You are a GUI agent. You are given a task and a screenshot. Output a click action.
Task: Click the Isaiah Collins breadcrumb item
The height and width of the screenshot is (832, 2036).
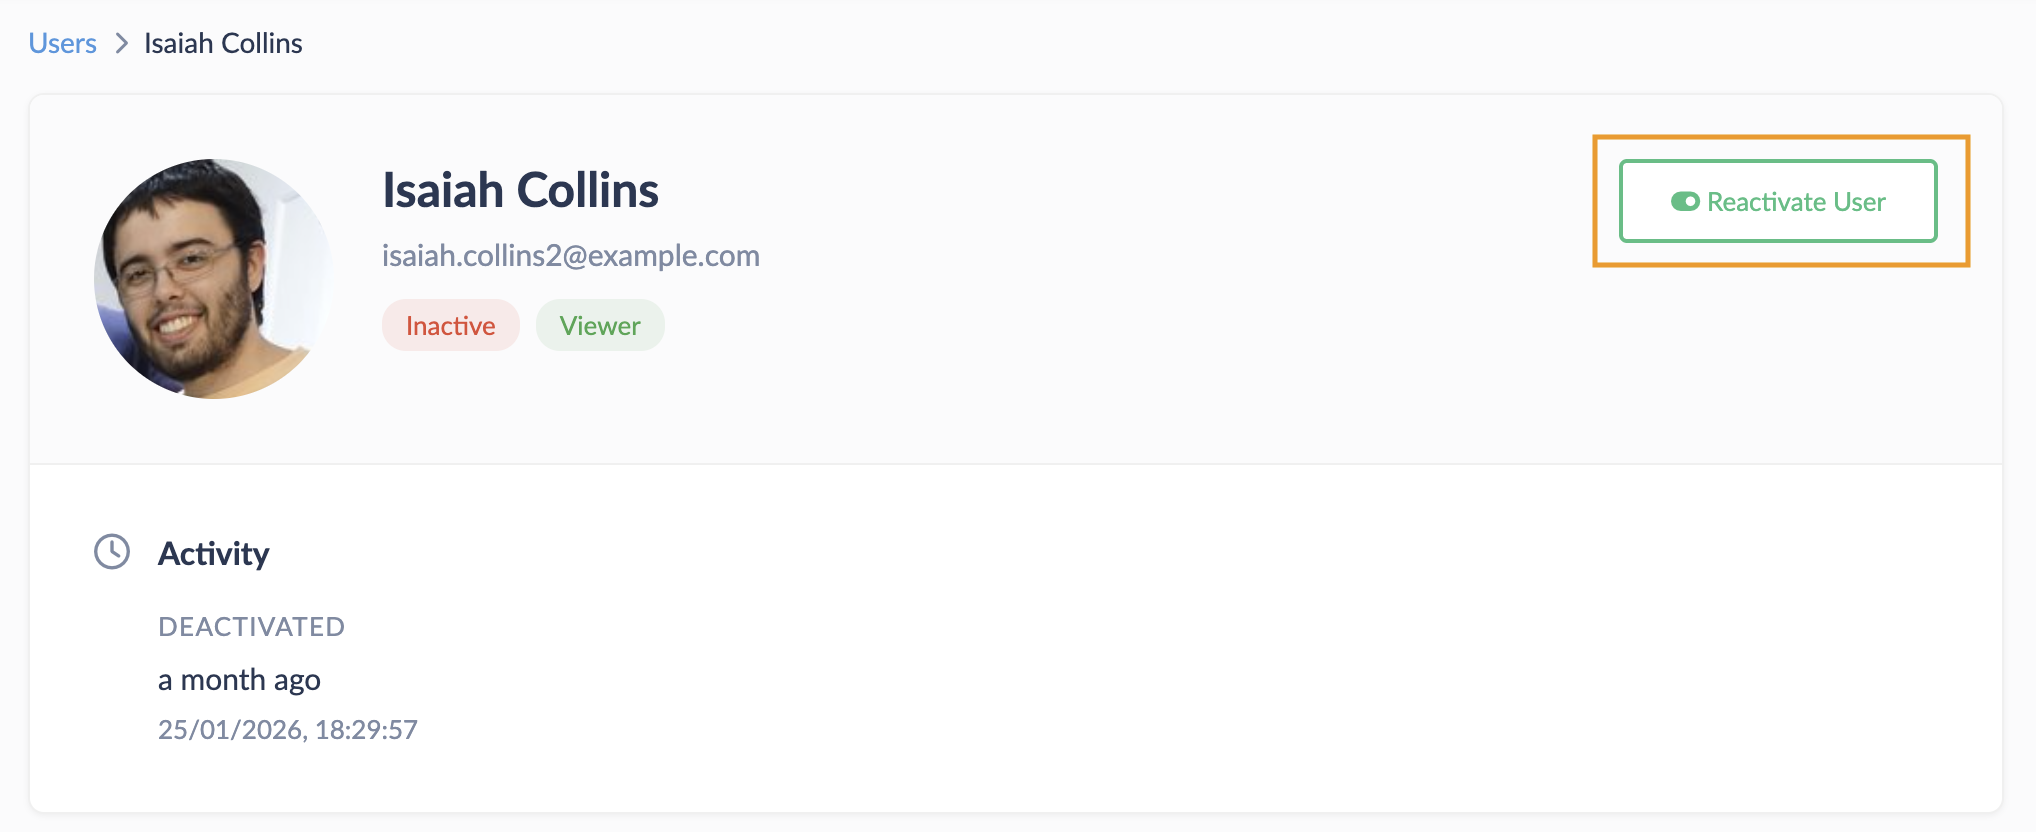[223, 44]
